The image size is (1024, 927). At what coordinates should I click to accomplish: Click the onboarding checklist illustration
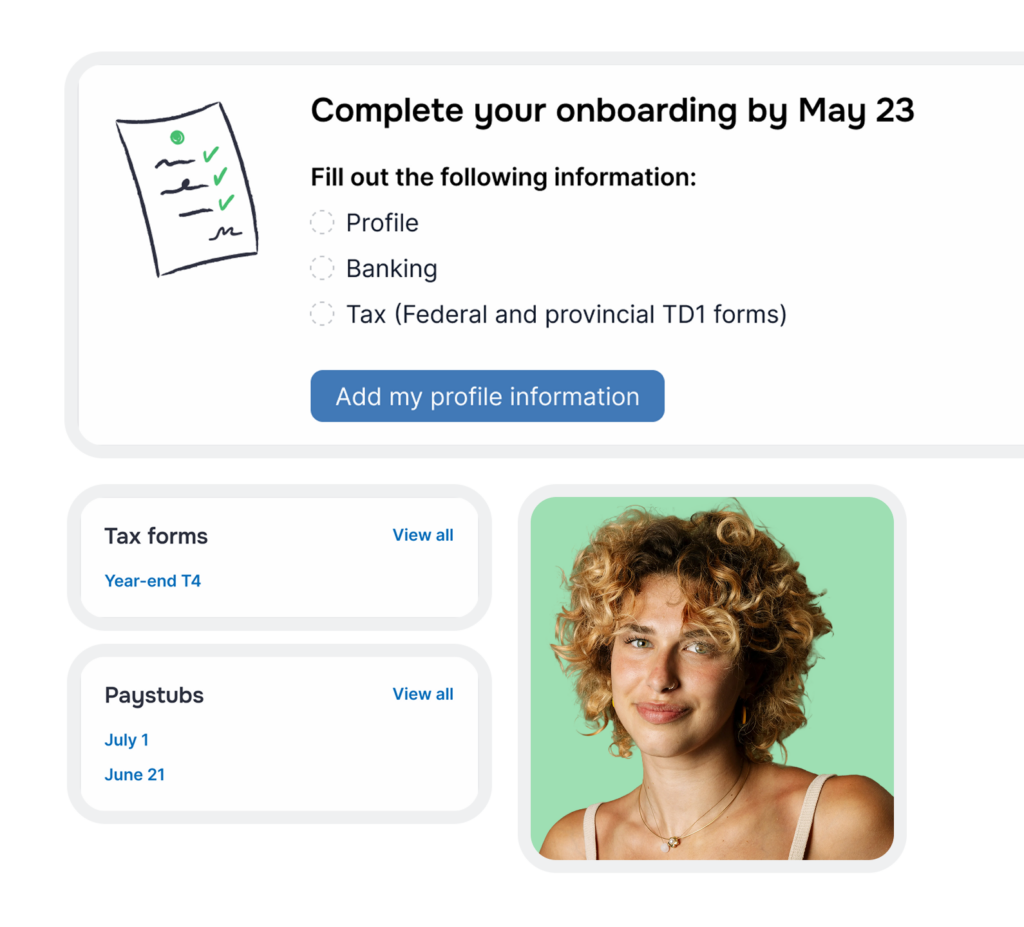(187, 189)
